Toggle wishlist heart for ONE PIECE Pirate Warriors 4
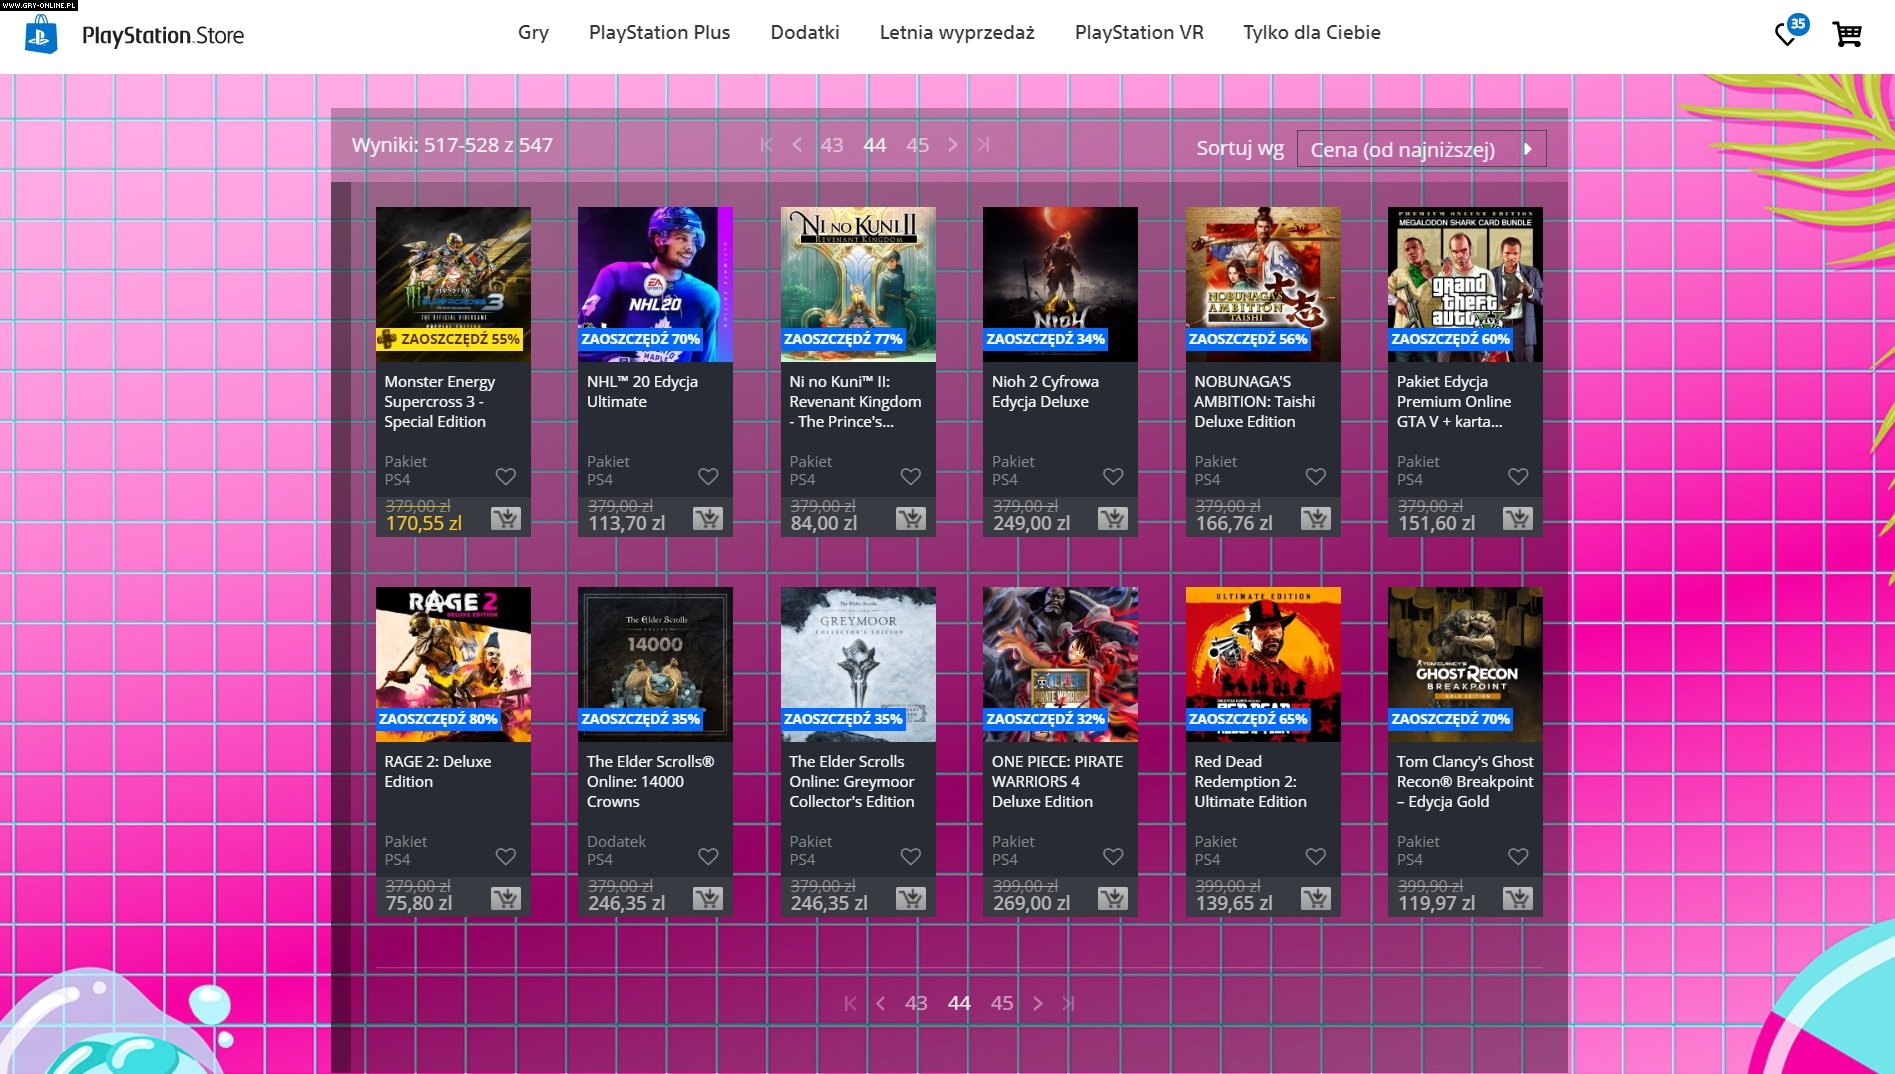This screenshot has width=1895, height=1074. click(x=1113, y=857)
